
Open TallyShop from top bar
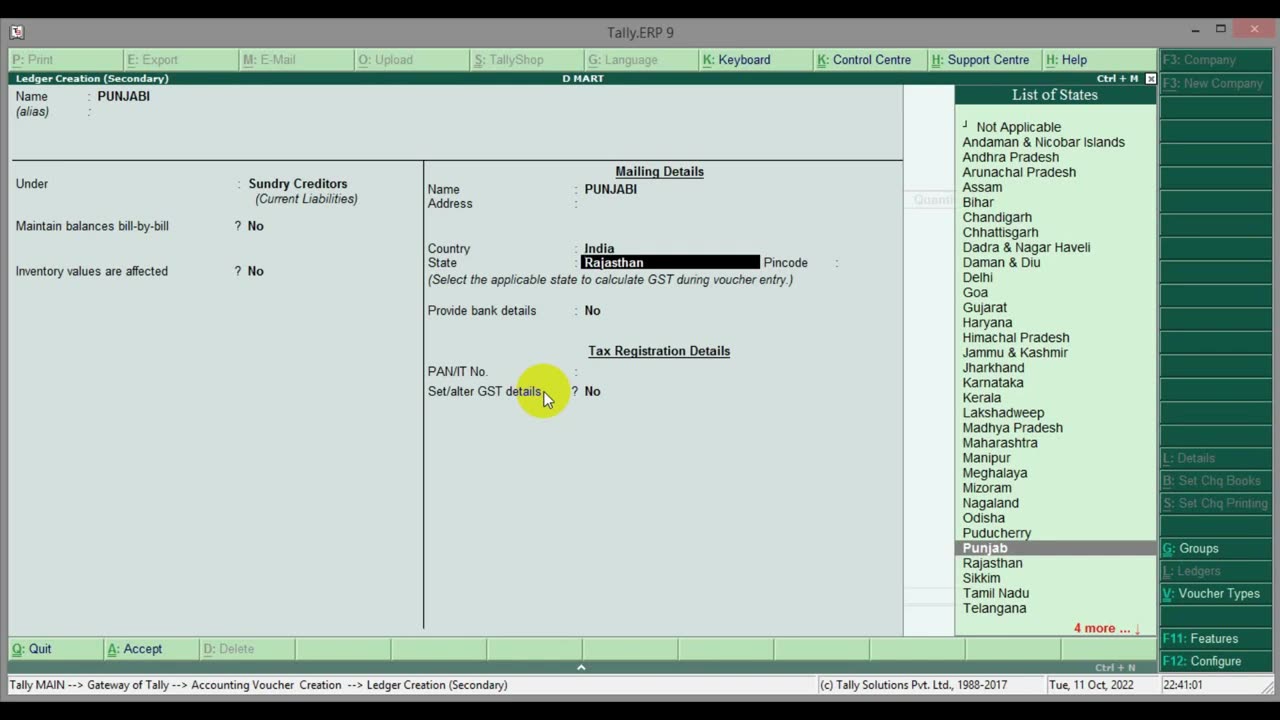[x=526, y=60]
